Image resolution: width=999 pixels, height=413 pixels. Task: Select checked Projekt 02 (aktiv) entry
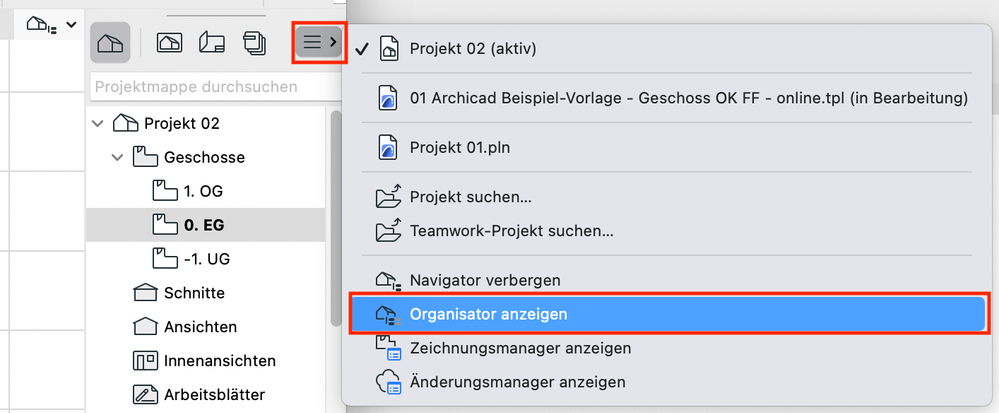[x=472, y=48]
